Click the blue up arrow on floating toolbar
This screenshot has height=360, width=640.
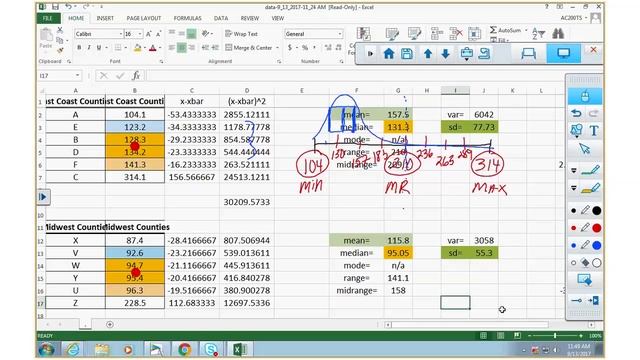[x=428, y=53]
